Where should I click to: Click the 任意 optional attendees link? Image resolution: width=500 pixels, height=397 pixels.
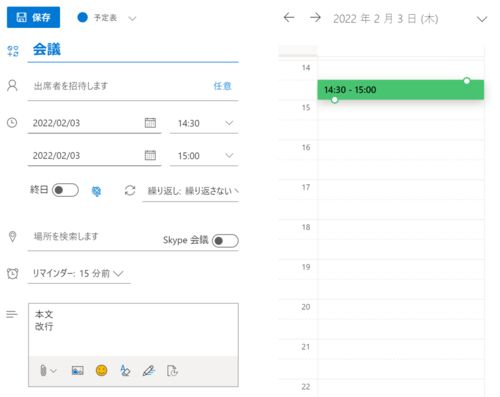[x=222, y=86]
